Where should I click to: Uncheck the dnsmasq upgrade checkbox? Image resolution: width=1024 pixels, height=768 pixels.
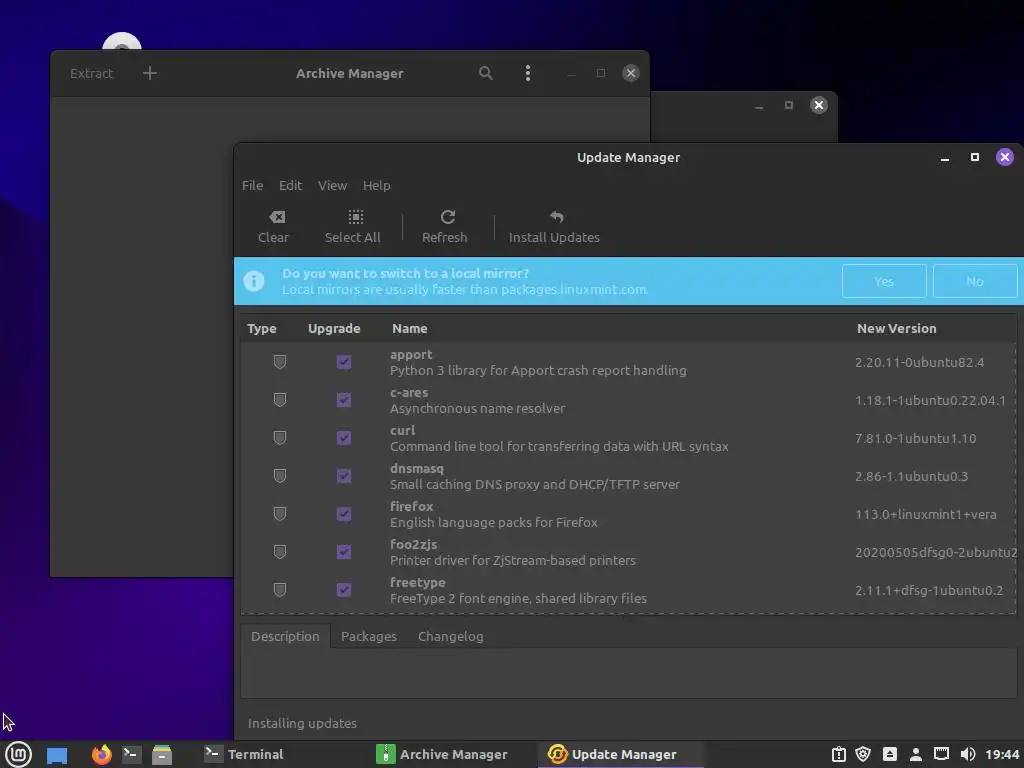(x=344, y=476)
